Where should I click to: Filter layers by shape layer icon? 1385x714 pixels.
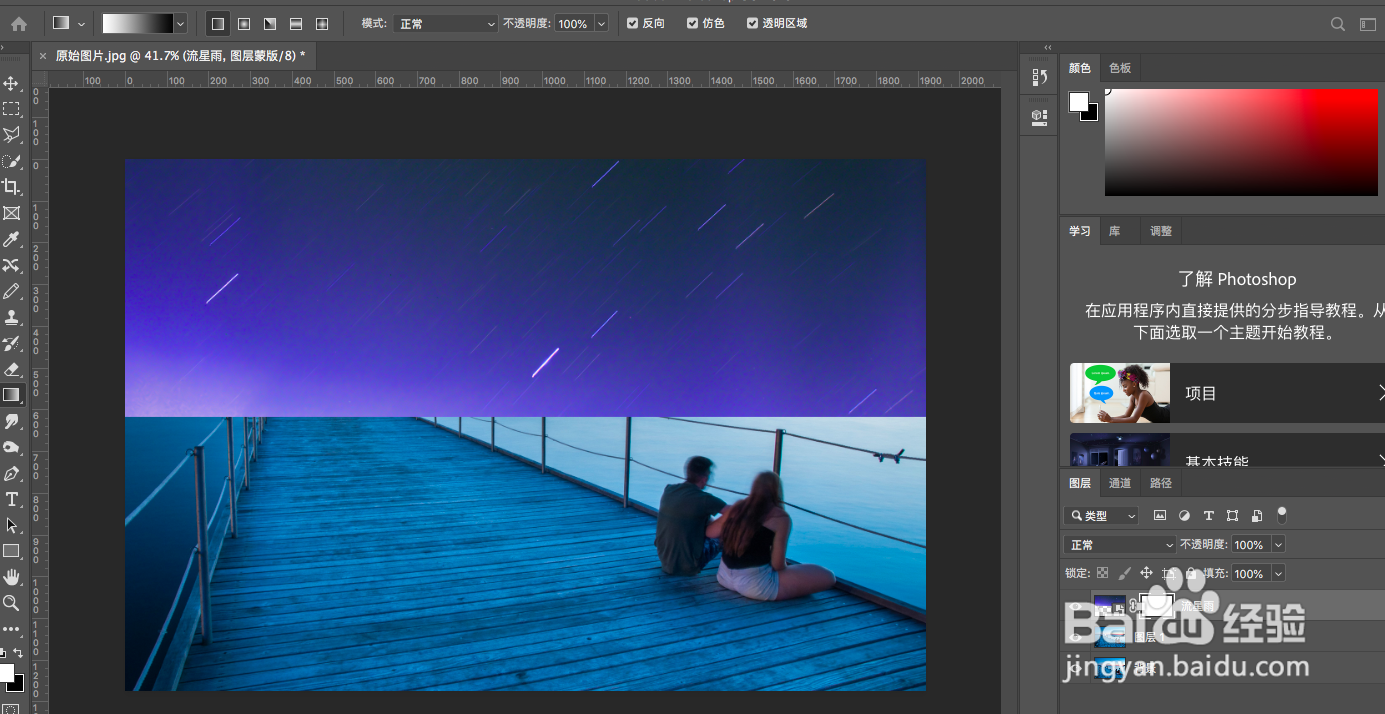[1233, 516]
